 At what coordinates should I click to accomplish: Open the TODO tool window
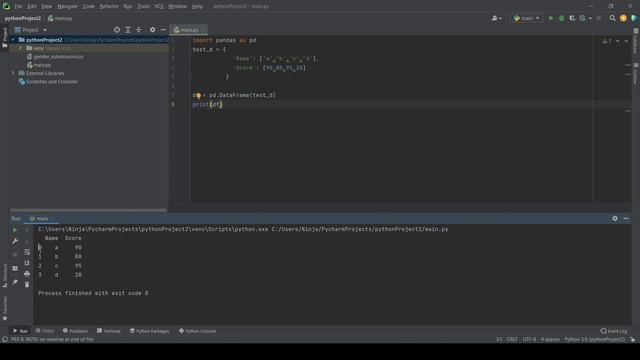click(45, 331)
